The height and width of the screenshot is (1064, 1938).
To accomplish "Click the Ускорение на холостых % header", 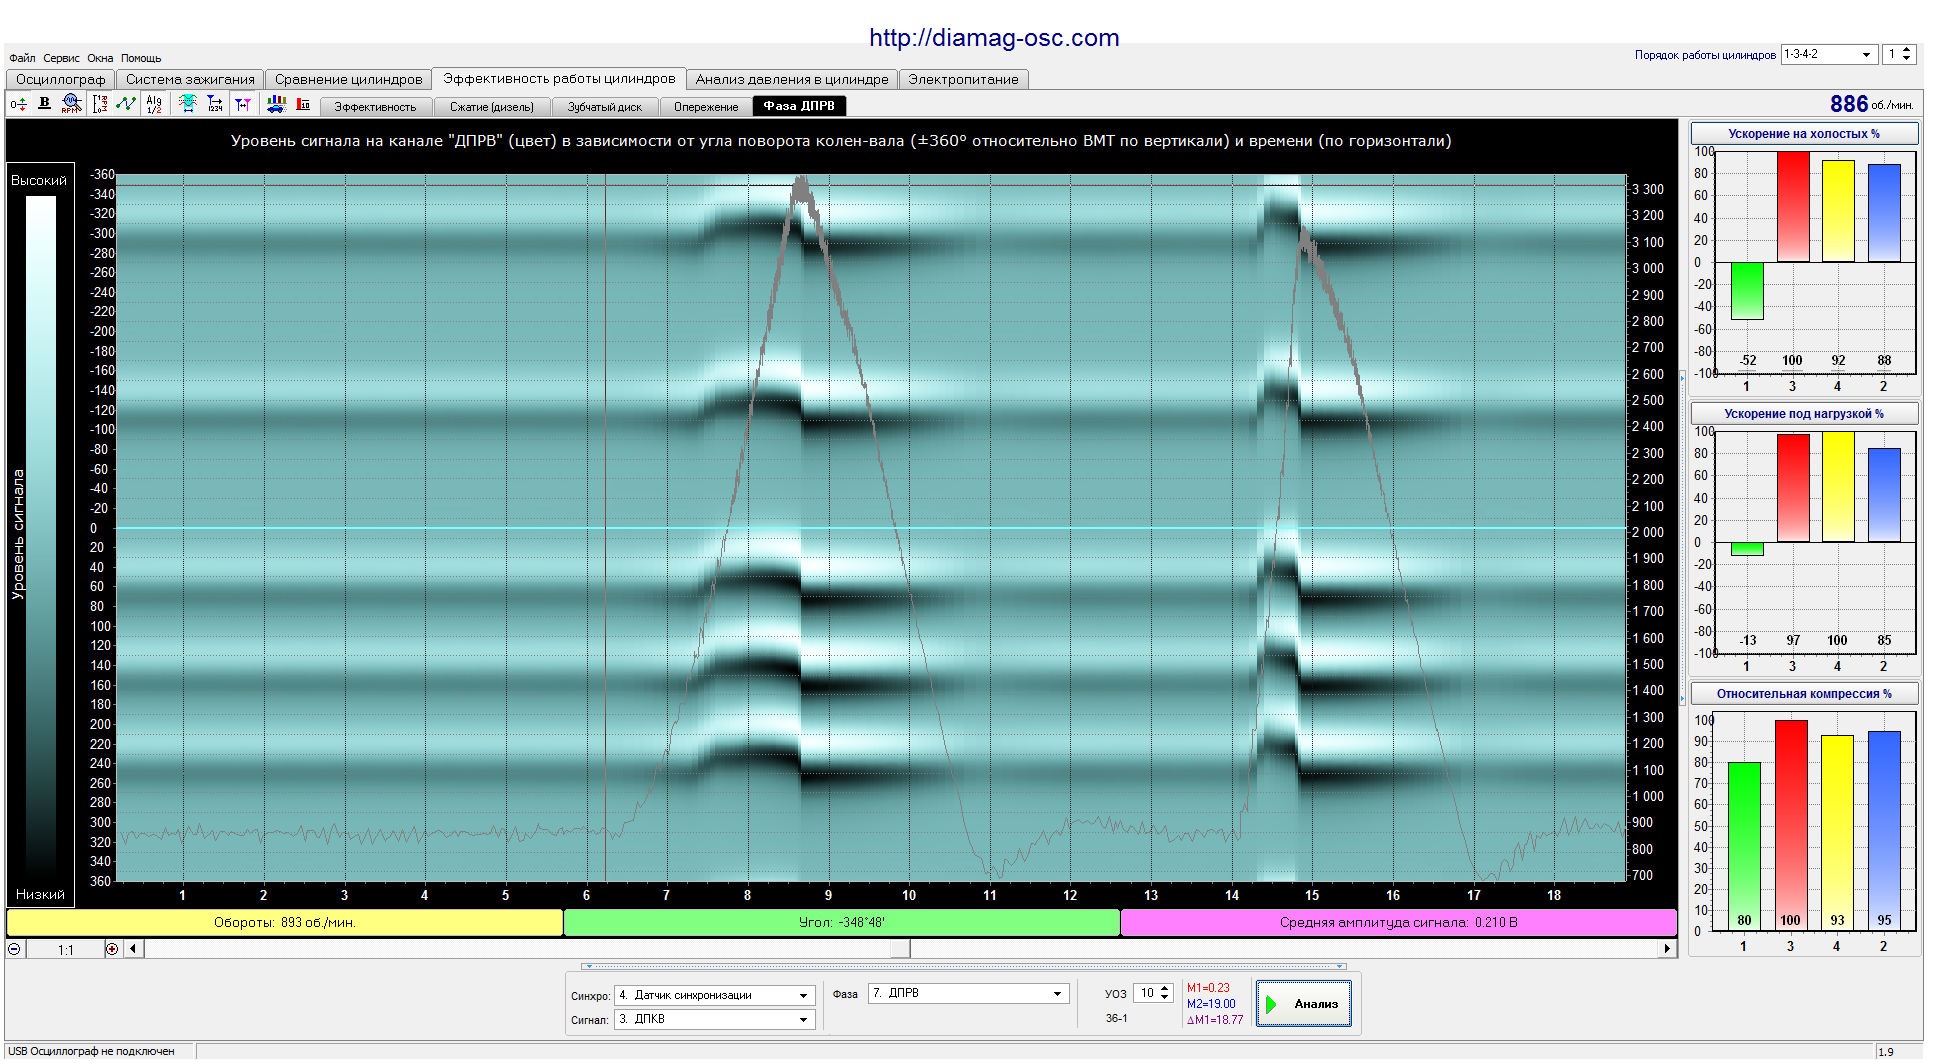I will tap(1804, 134).
